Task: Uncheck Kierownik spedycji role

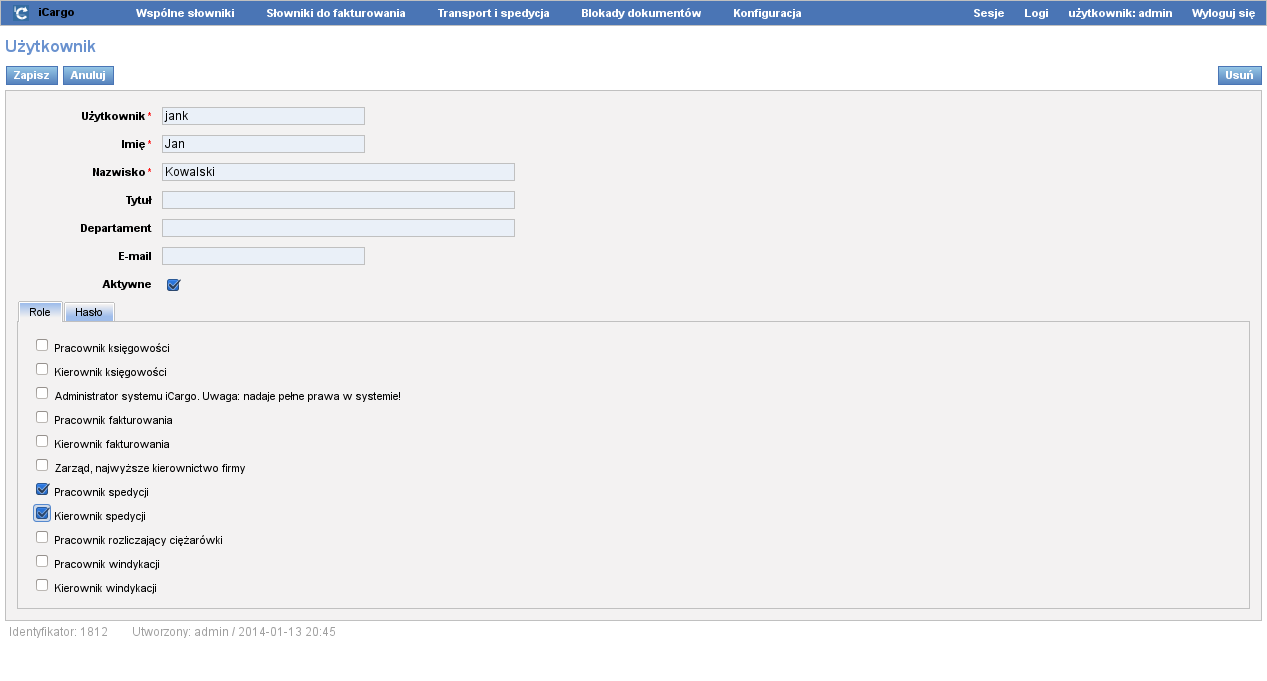Action: click(x=42, y=513)
